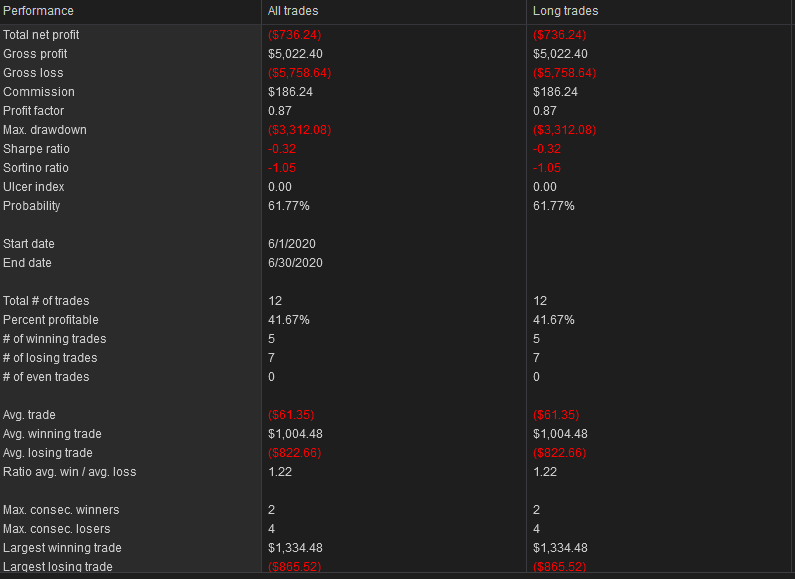Select the Ulcer index row label
Image resolution: width=795 pixels, height=579 pixels.
33,187
